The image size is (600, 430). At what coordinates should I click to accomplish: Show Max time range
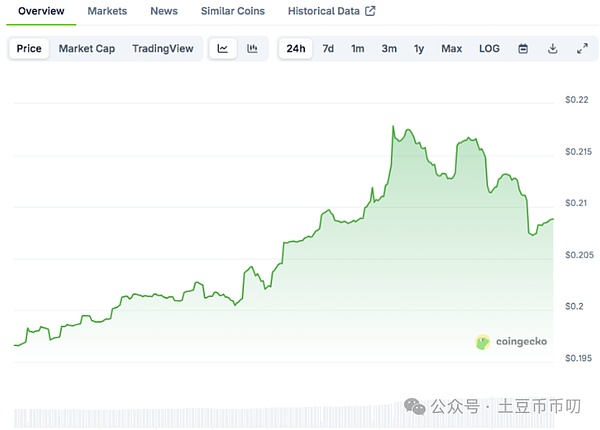point(452,48)
